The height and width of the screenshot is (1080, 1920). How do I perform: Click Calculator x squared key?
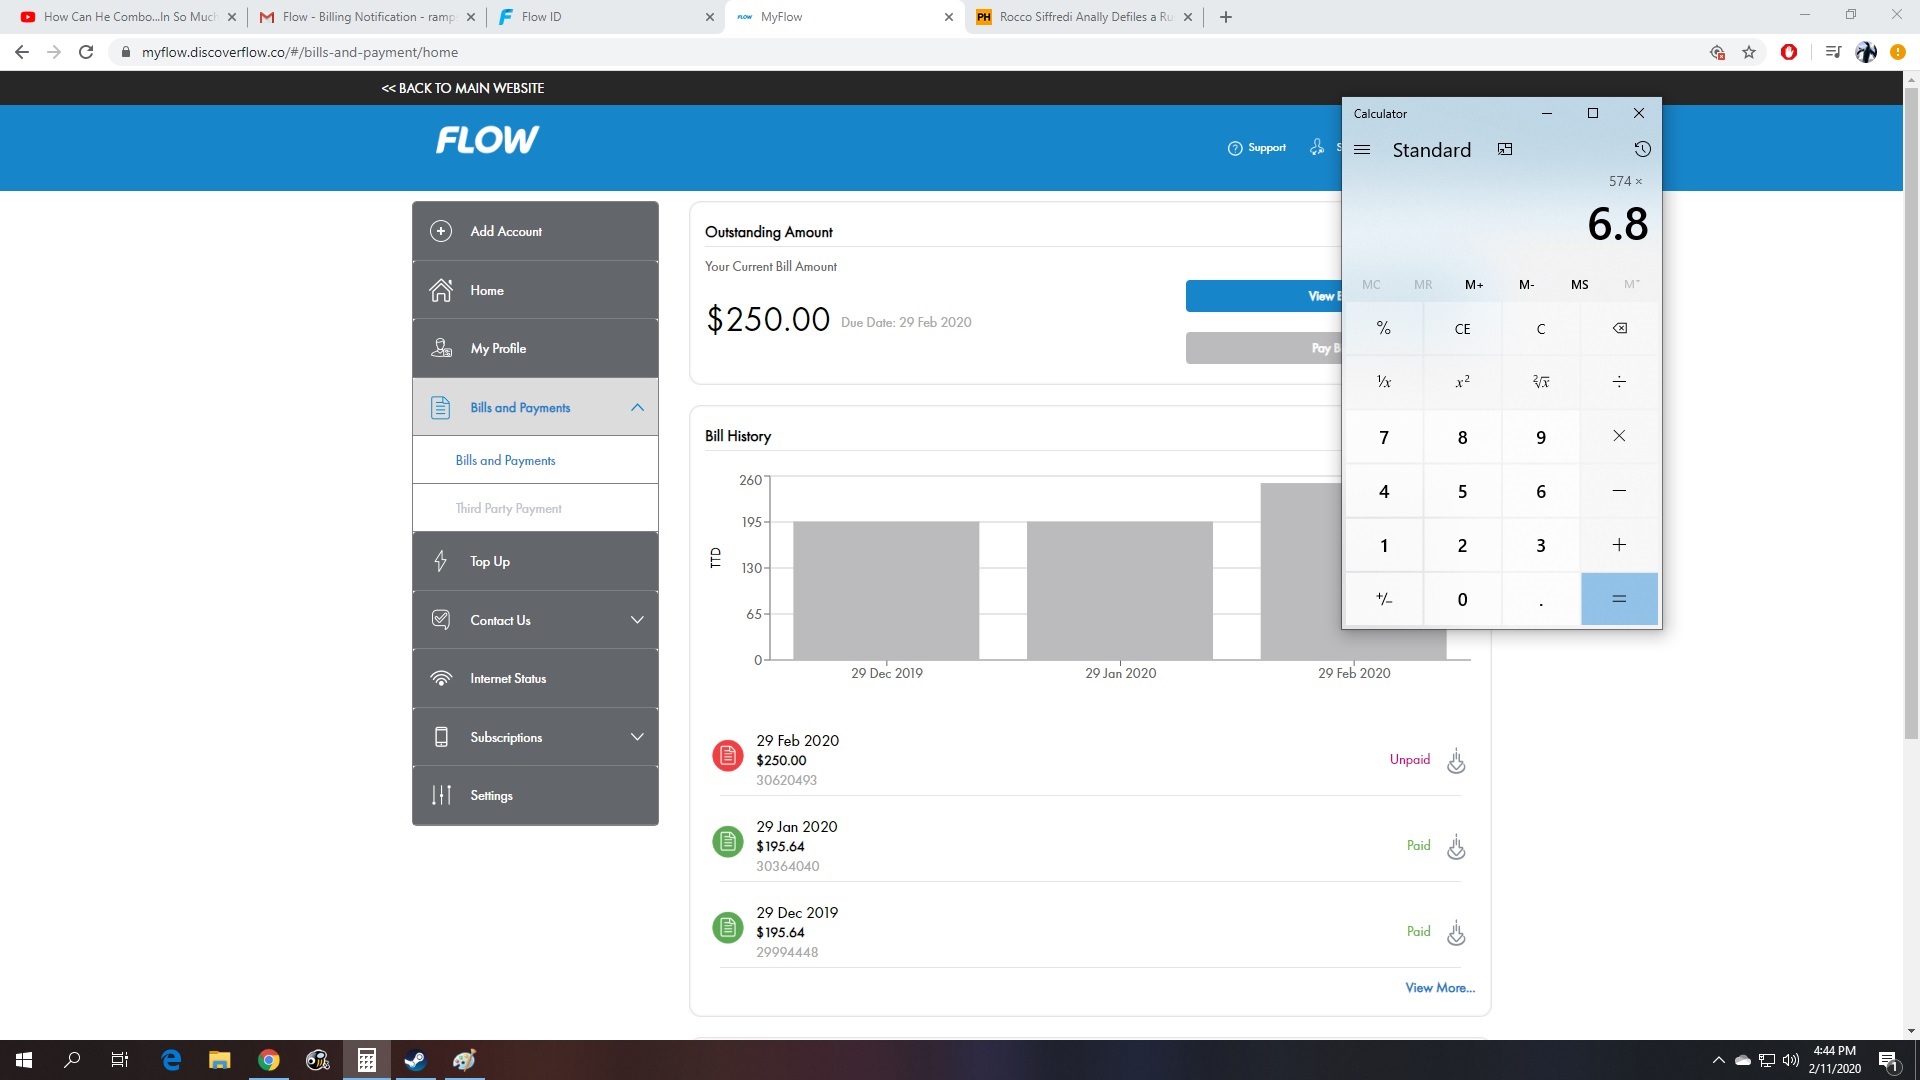(1462, 382)
